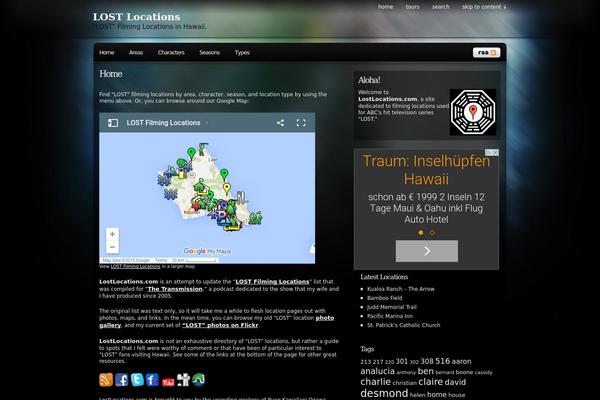600x400 pixels.
Task: Open the red YouTube social icon
Action: (168, 382)
